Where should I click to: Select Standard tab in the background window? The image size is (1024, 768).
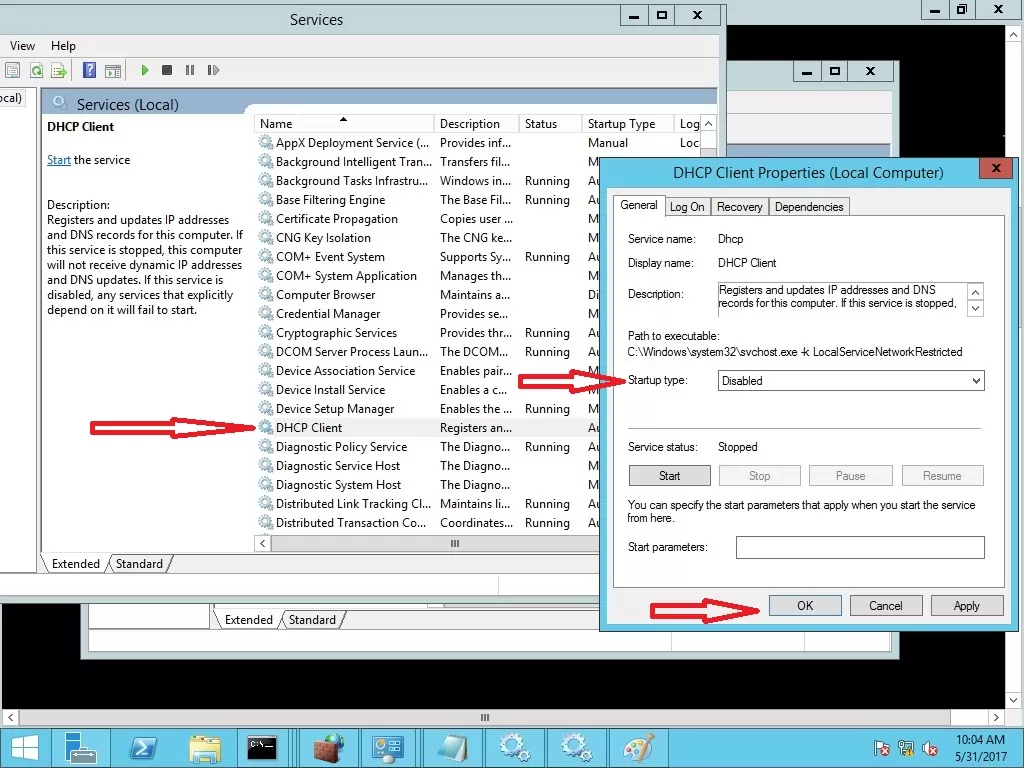(x=312, y=620)
